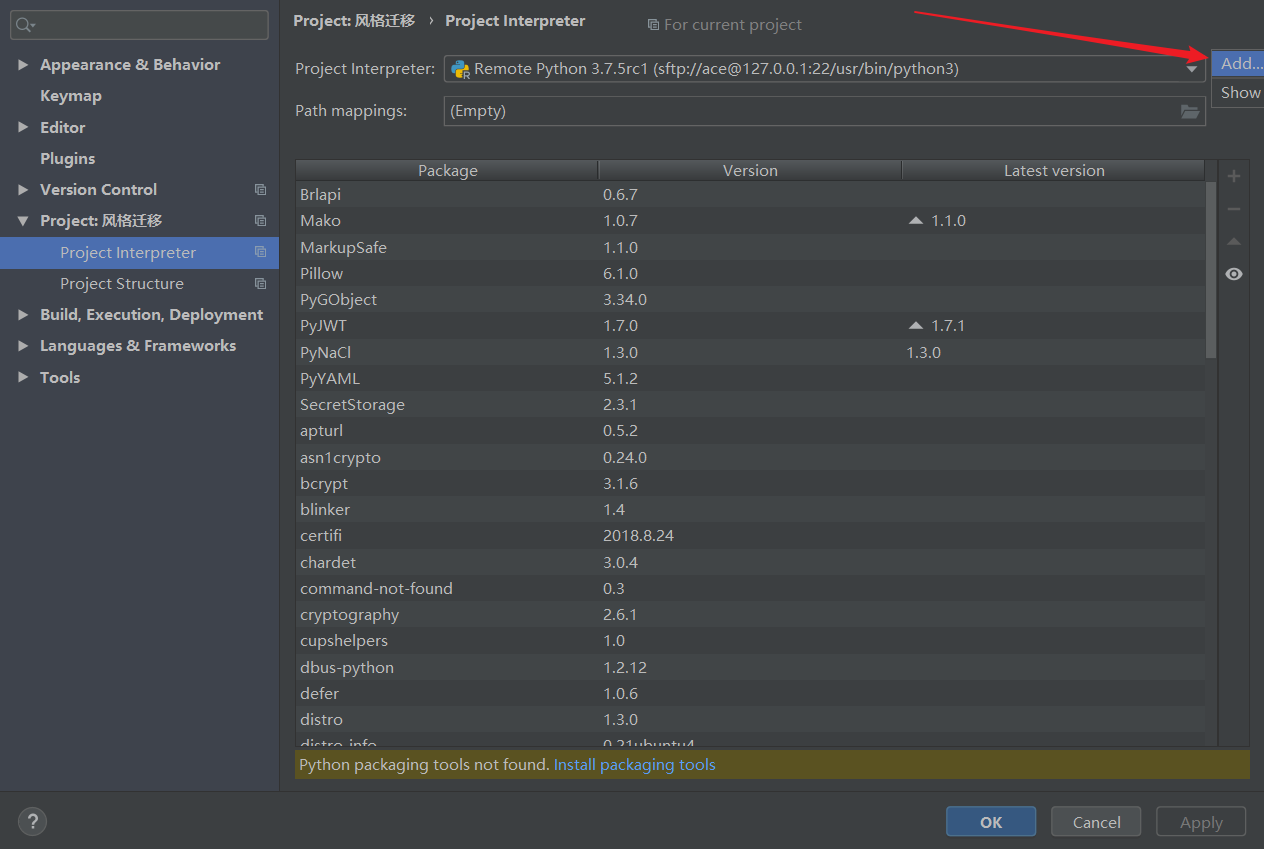
Task: Expand the Version Control section
Action: coord(23,190)
